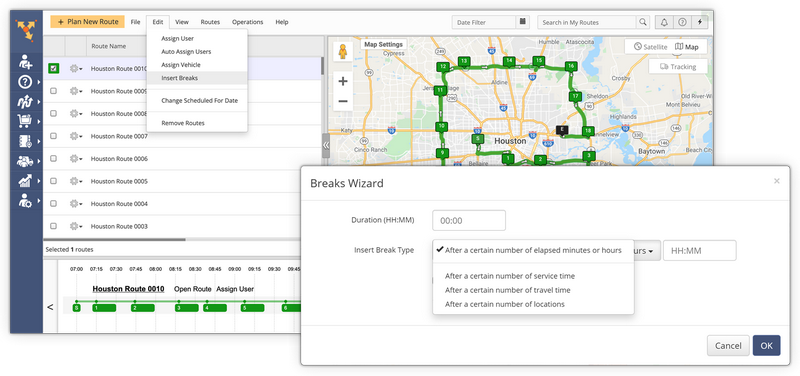Close the Breaks Wizard dialog
800x376 pixels.
(777, 181)
